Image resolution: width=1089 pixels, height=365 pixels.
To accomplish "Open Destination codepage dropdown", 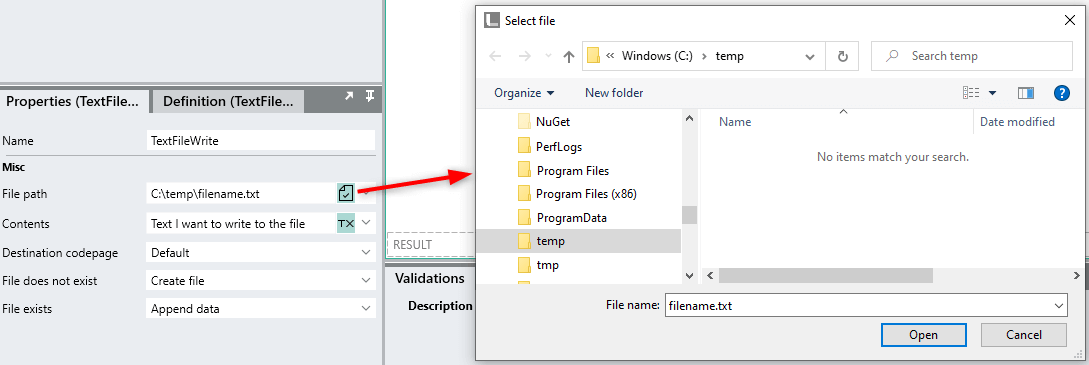I will point(367,253).
